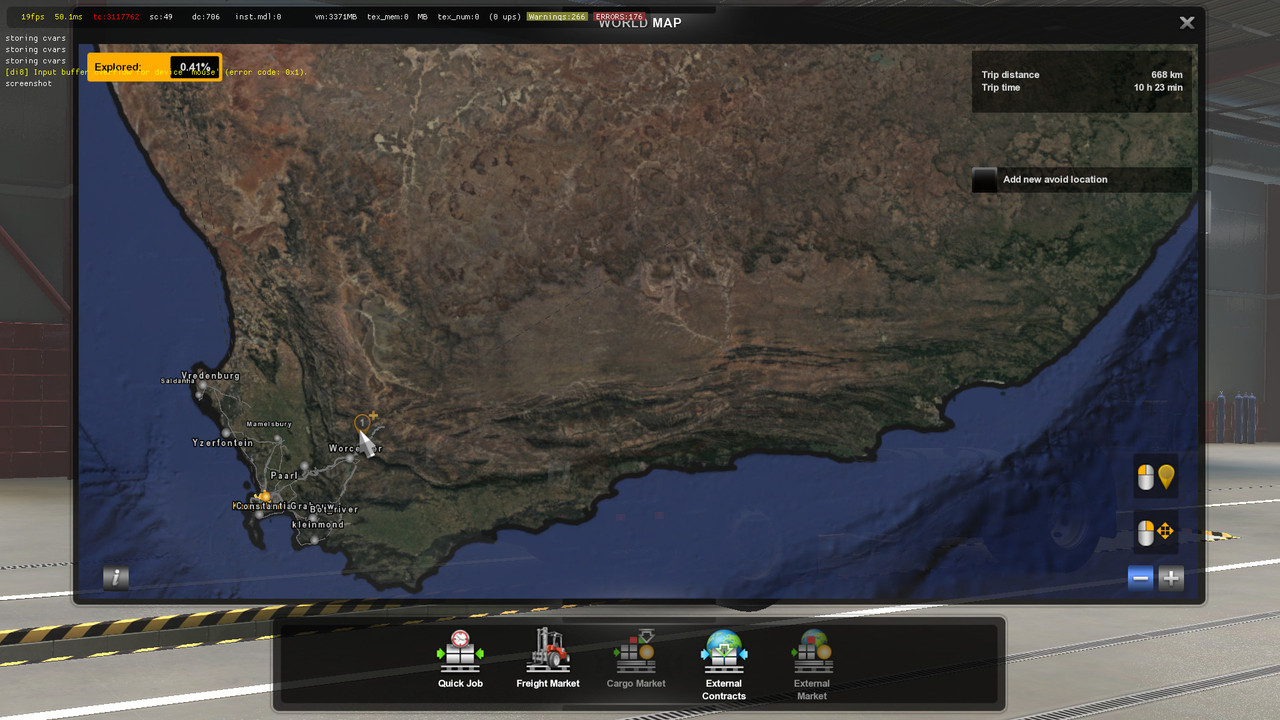The image size is (1280, 720).
Task: Open the Freight Market
Action: click(x=548, y=658)
